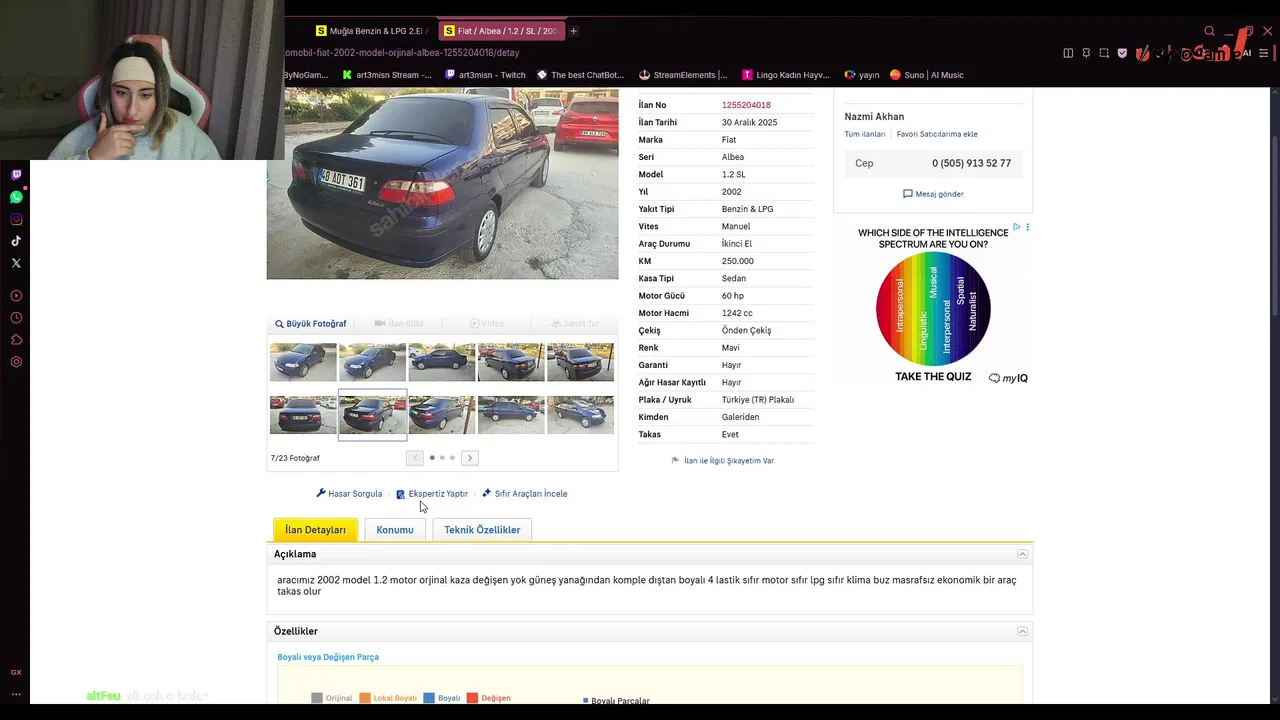Open WhatsApp in the browser sidebar
The height and width of the screenshot is (720, 1280).
pyautogui.click(x=16, y=197)
